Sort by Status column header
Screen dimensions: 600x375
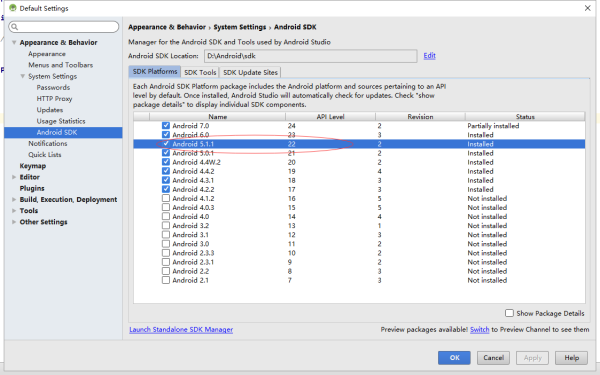pos(525,117)
